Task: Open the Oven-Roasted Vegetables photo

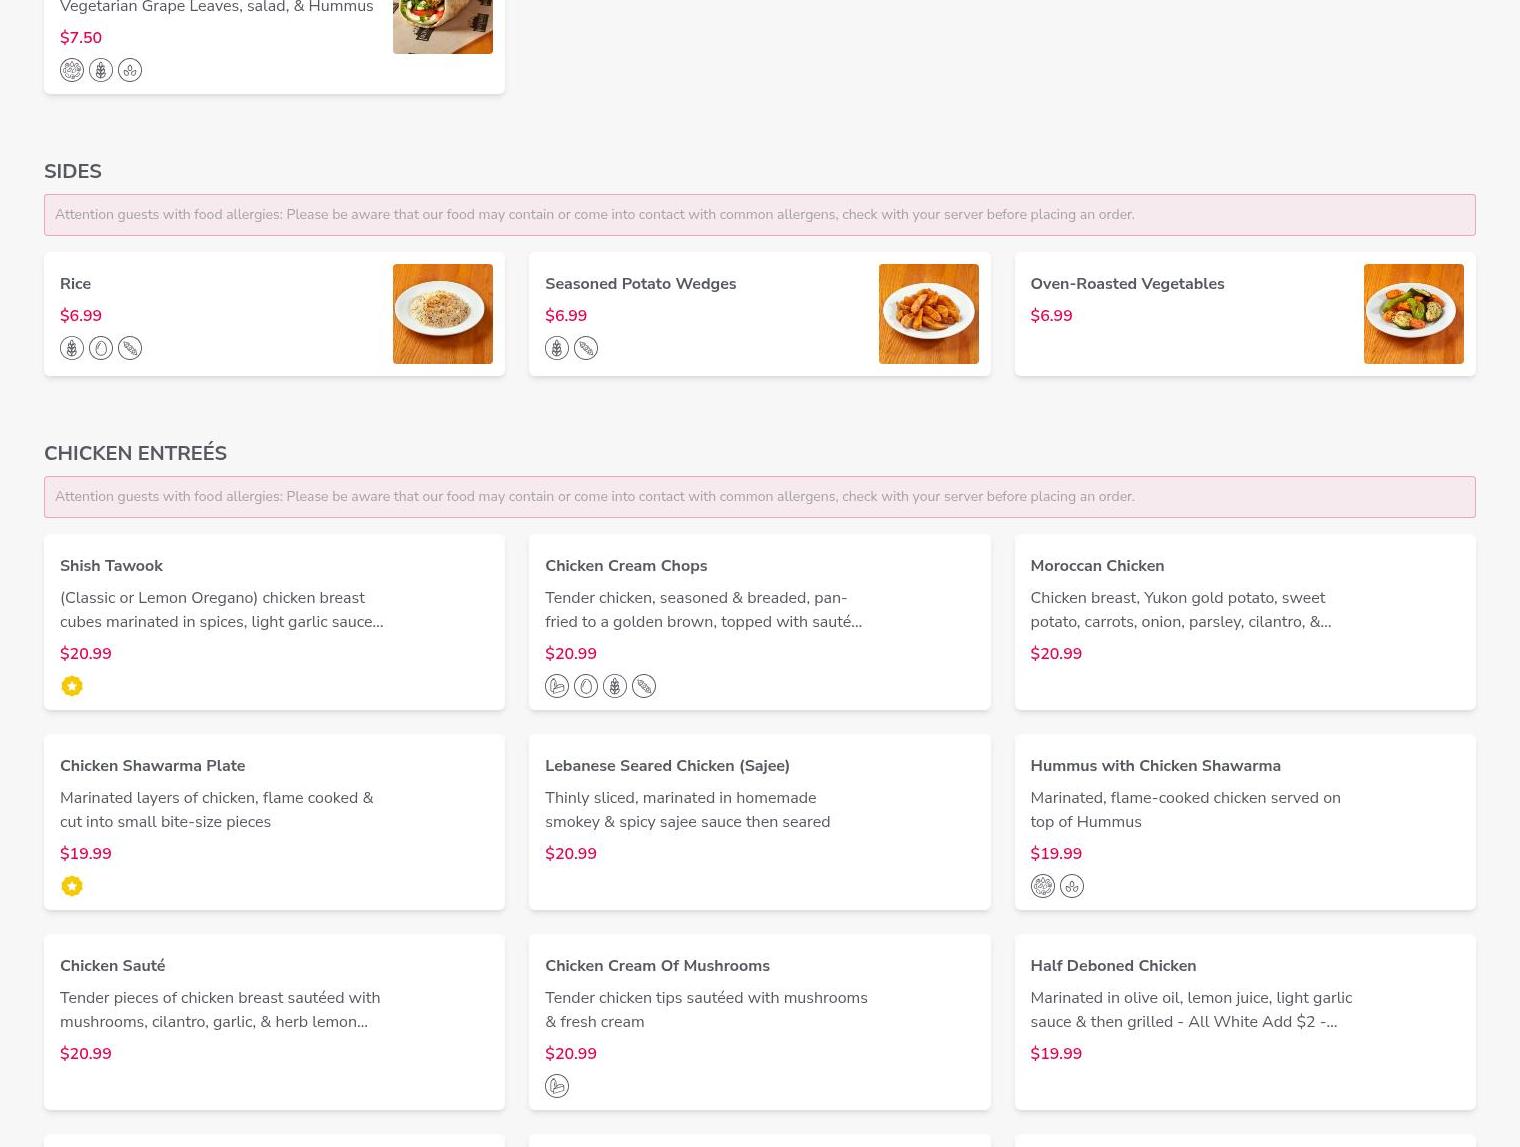Action: (x=1413, y=314)
